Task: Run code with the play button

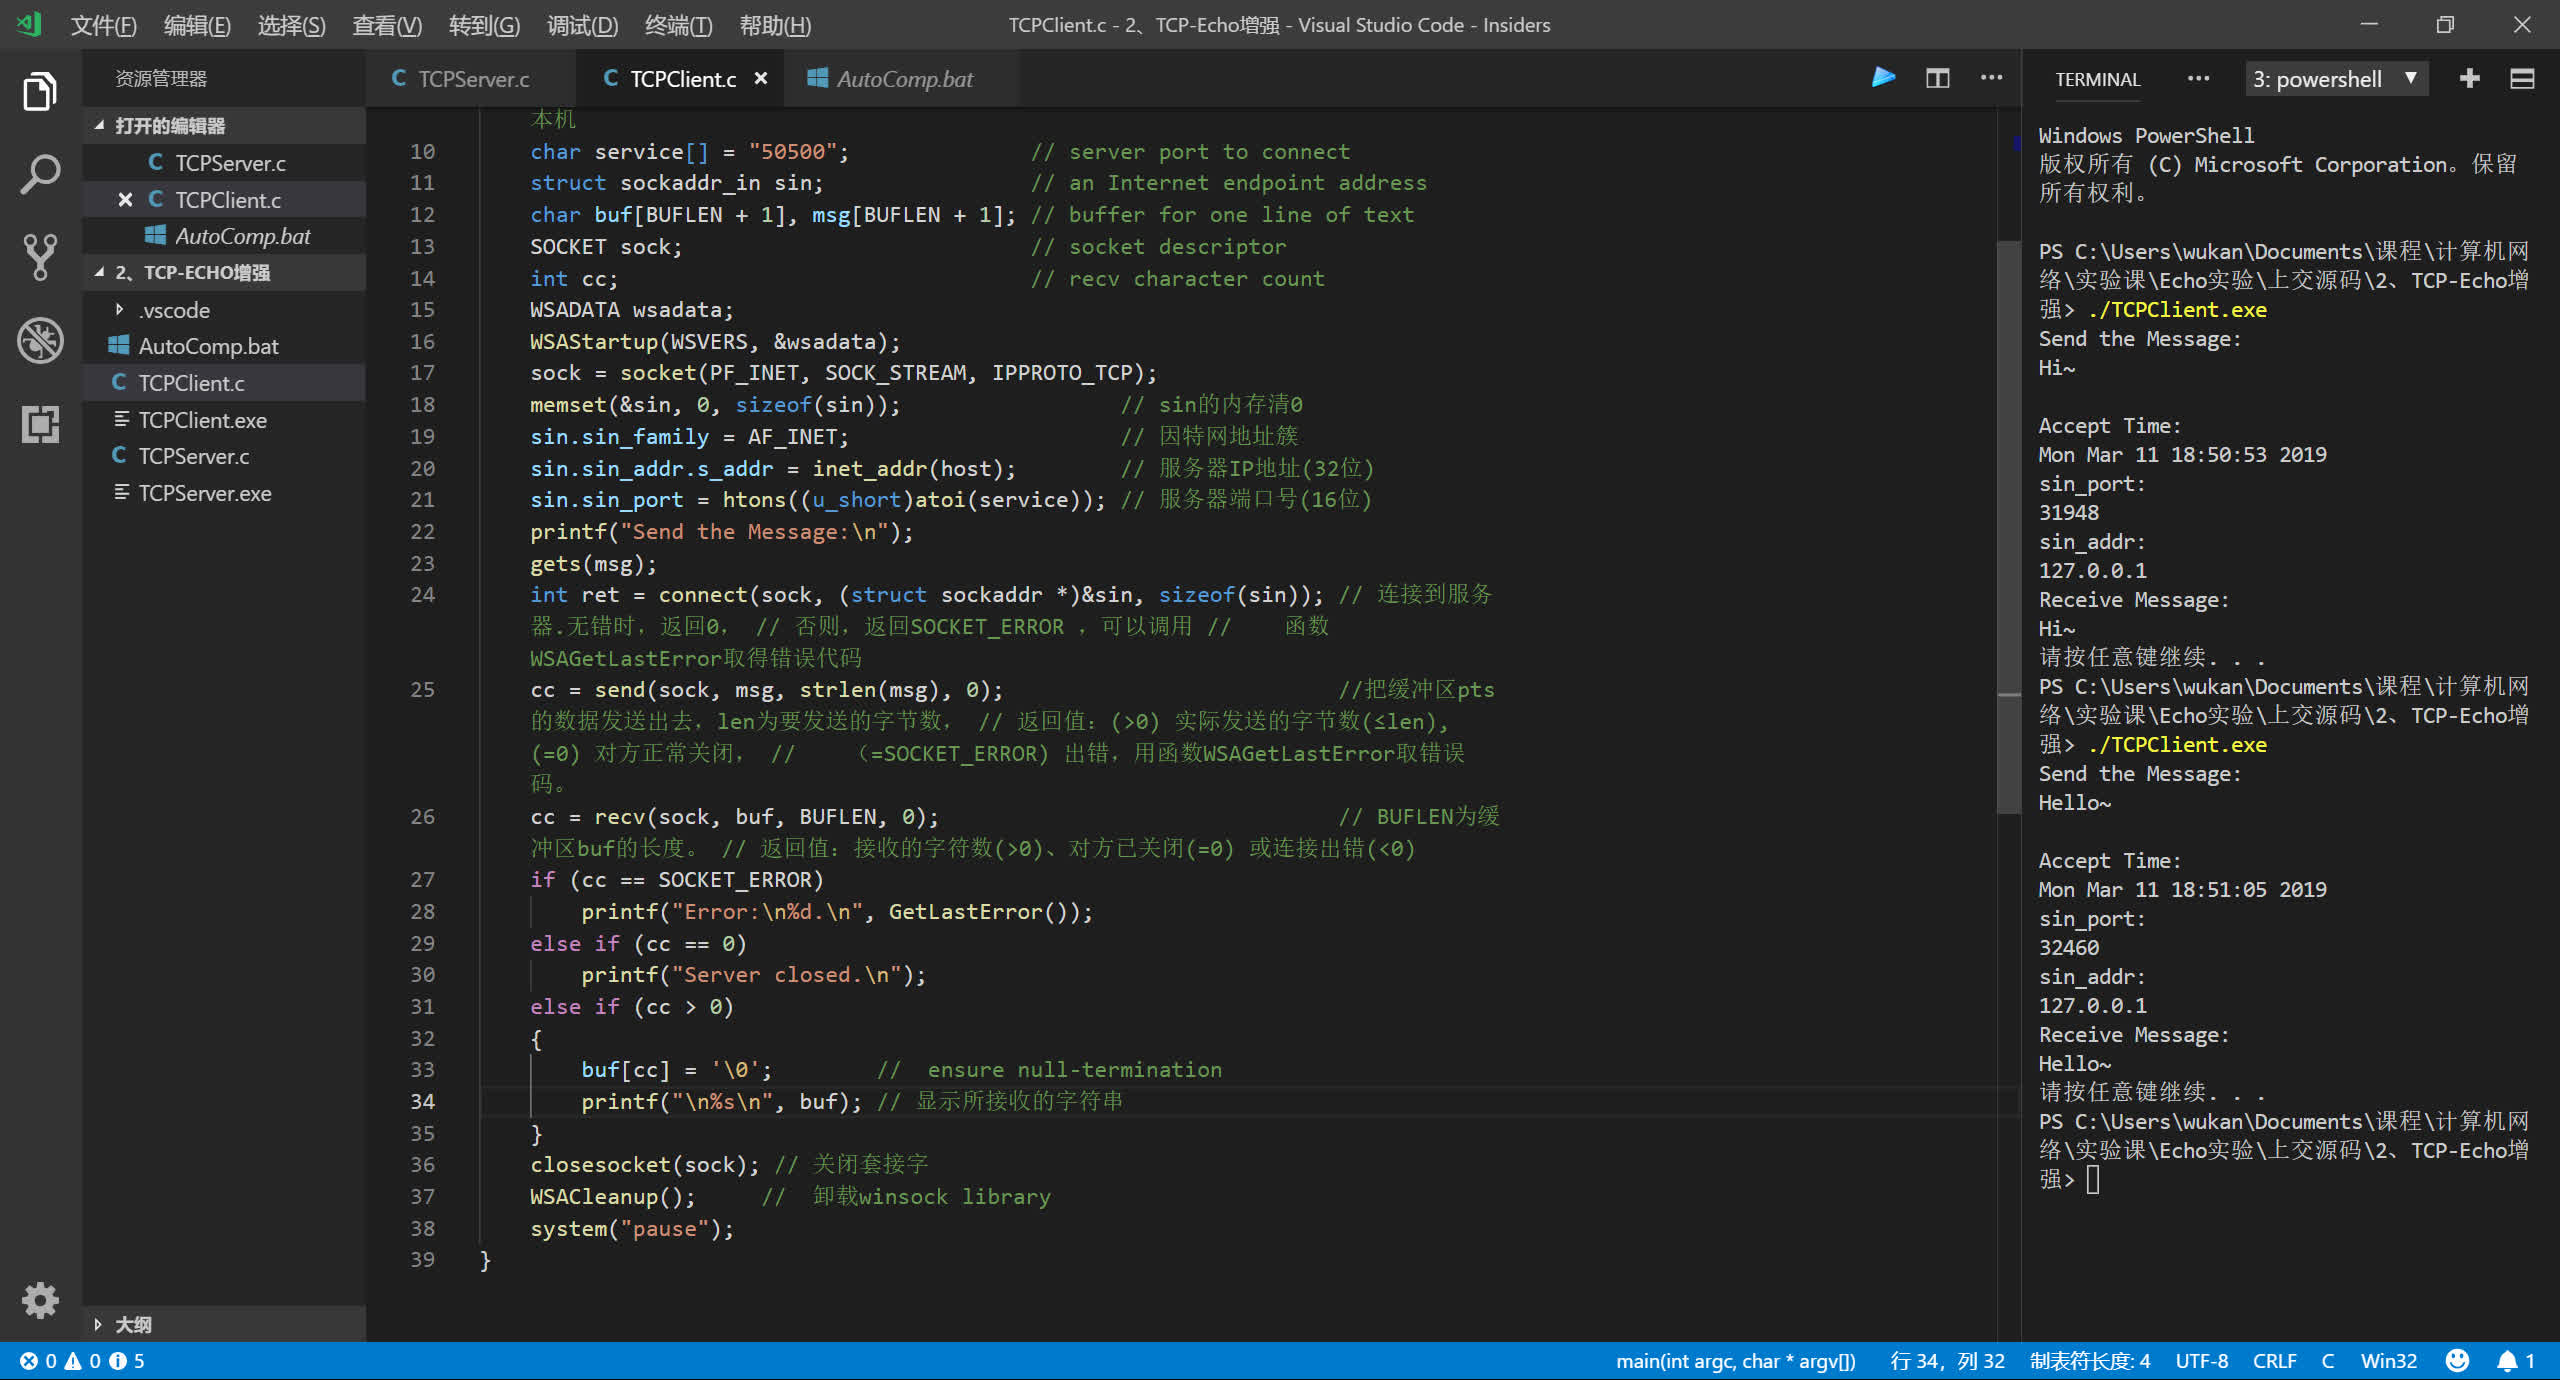Action: pos(1883,78)
